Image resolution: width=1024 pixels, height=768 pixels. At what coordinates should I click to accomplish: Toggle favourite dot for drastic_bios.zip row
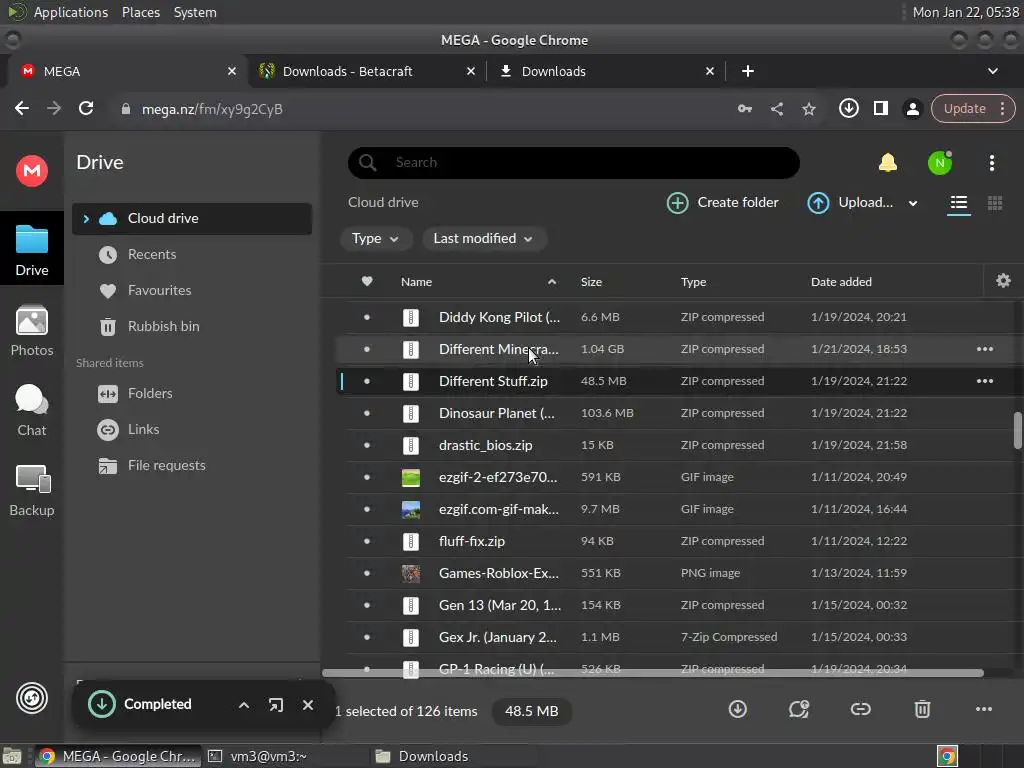[x=366, y=445]
